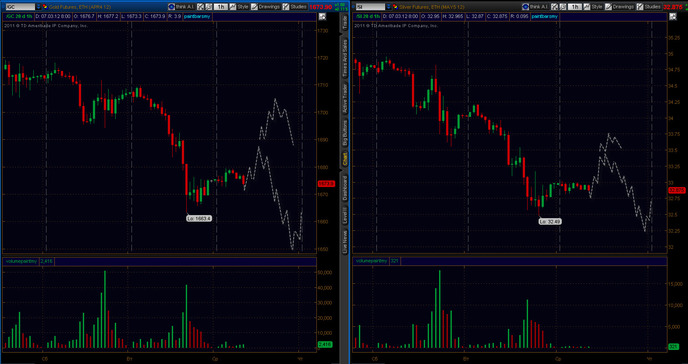Click the chart settings icon under gold Studies
Screen dimensions: 688x364
(322, 17)
